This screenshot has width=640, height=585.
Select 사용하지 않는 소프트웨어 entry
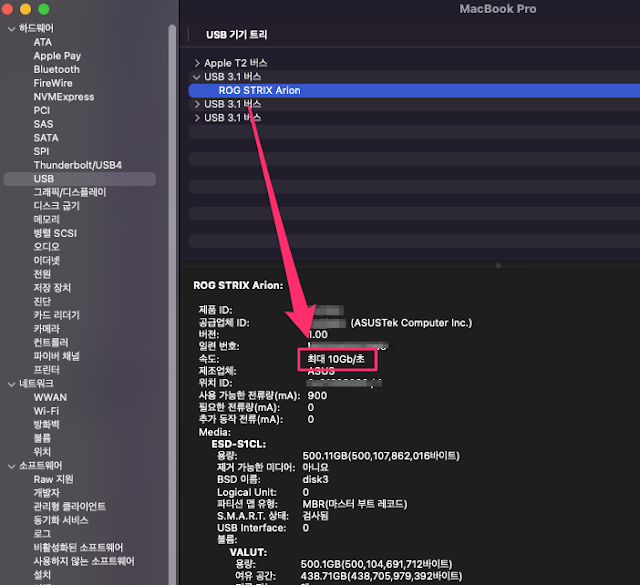(84, 561)
